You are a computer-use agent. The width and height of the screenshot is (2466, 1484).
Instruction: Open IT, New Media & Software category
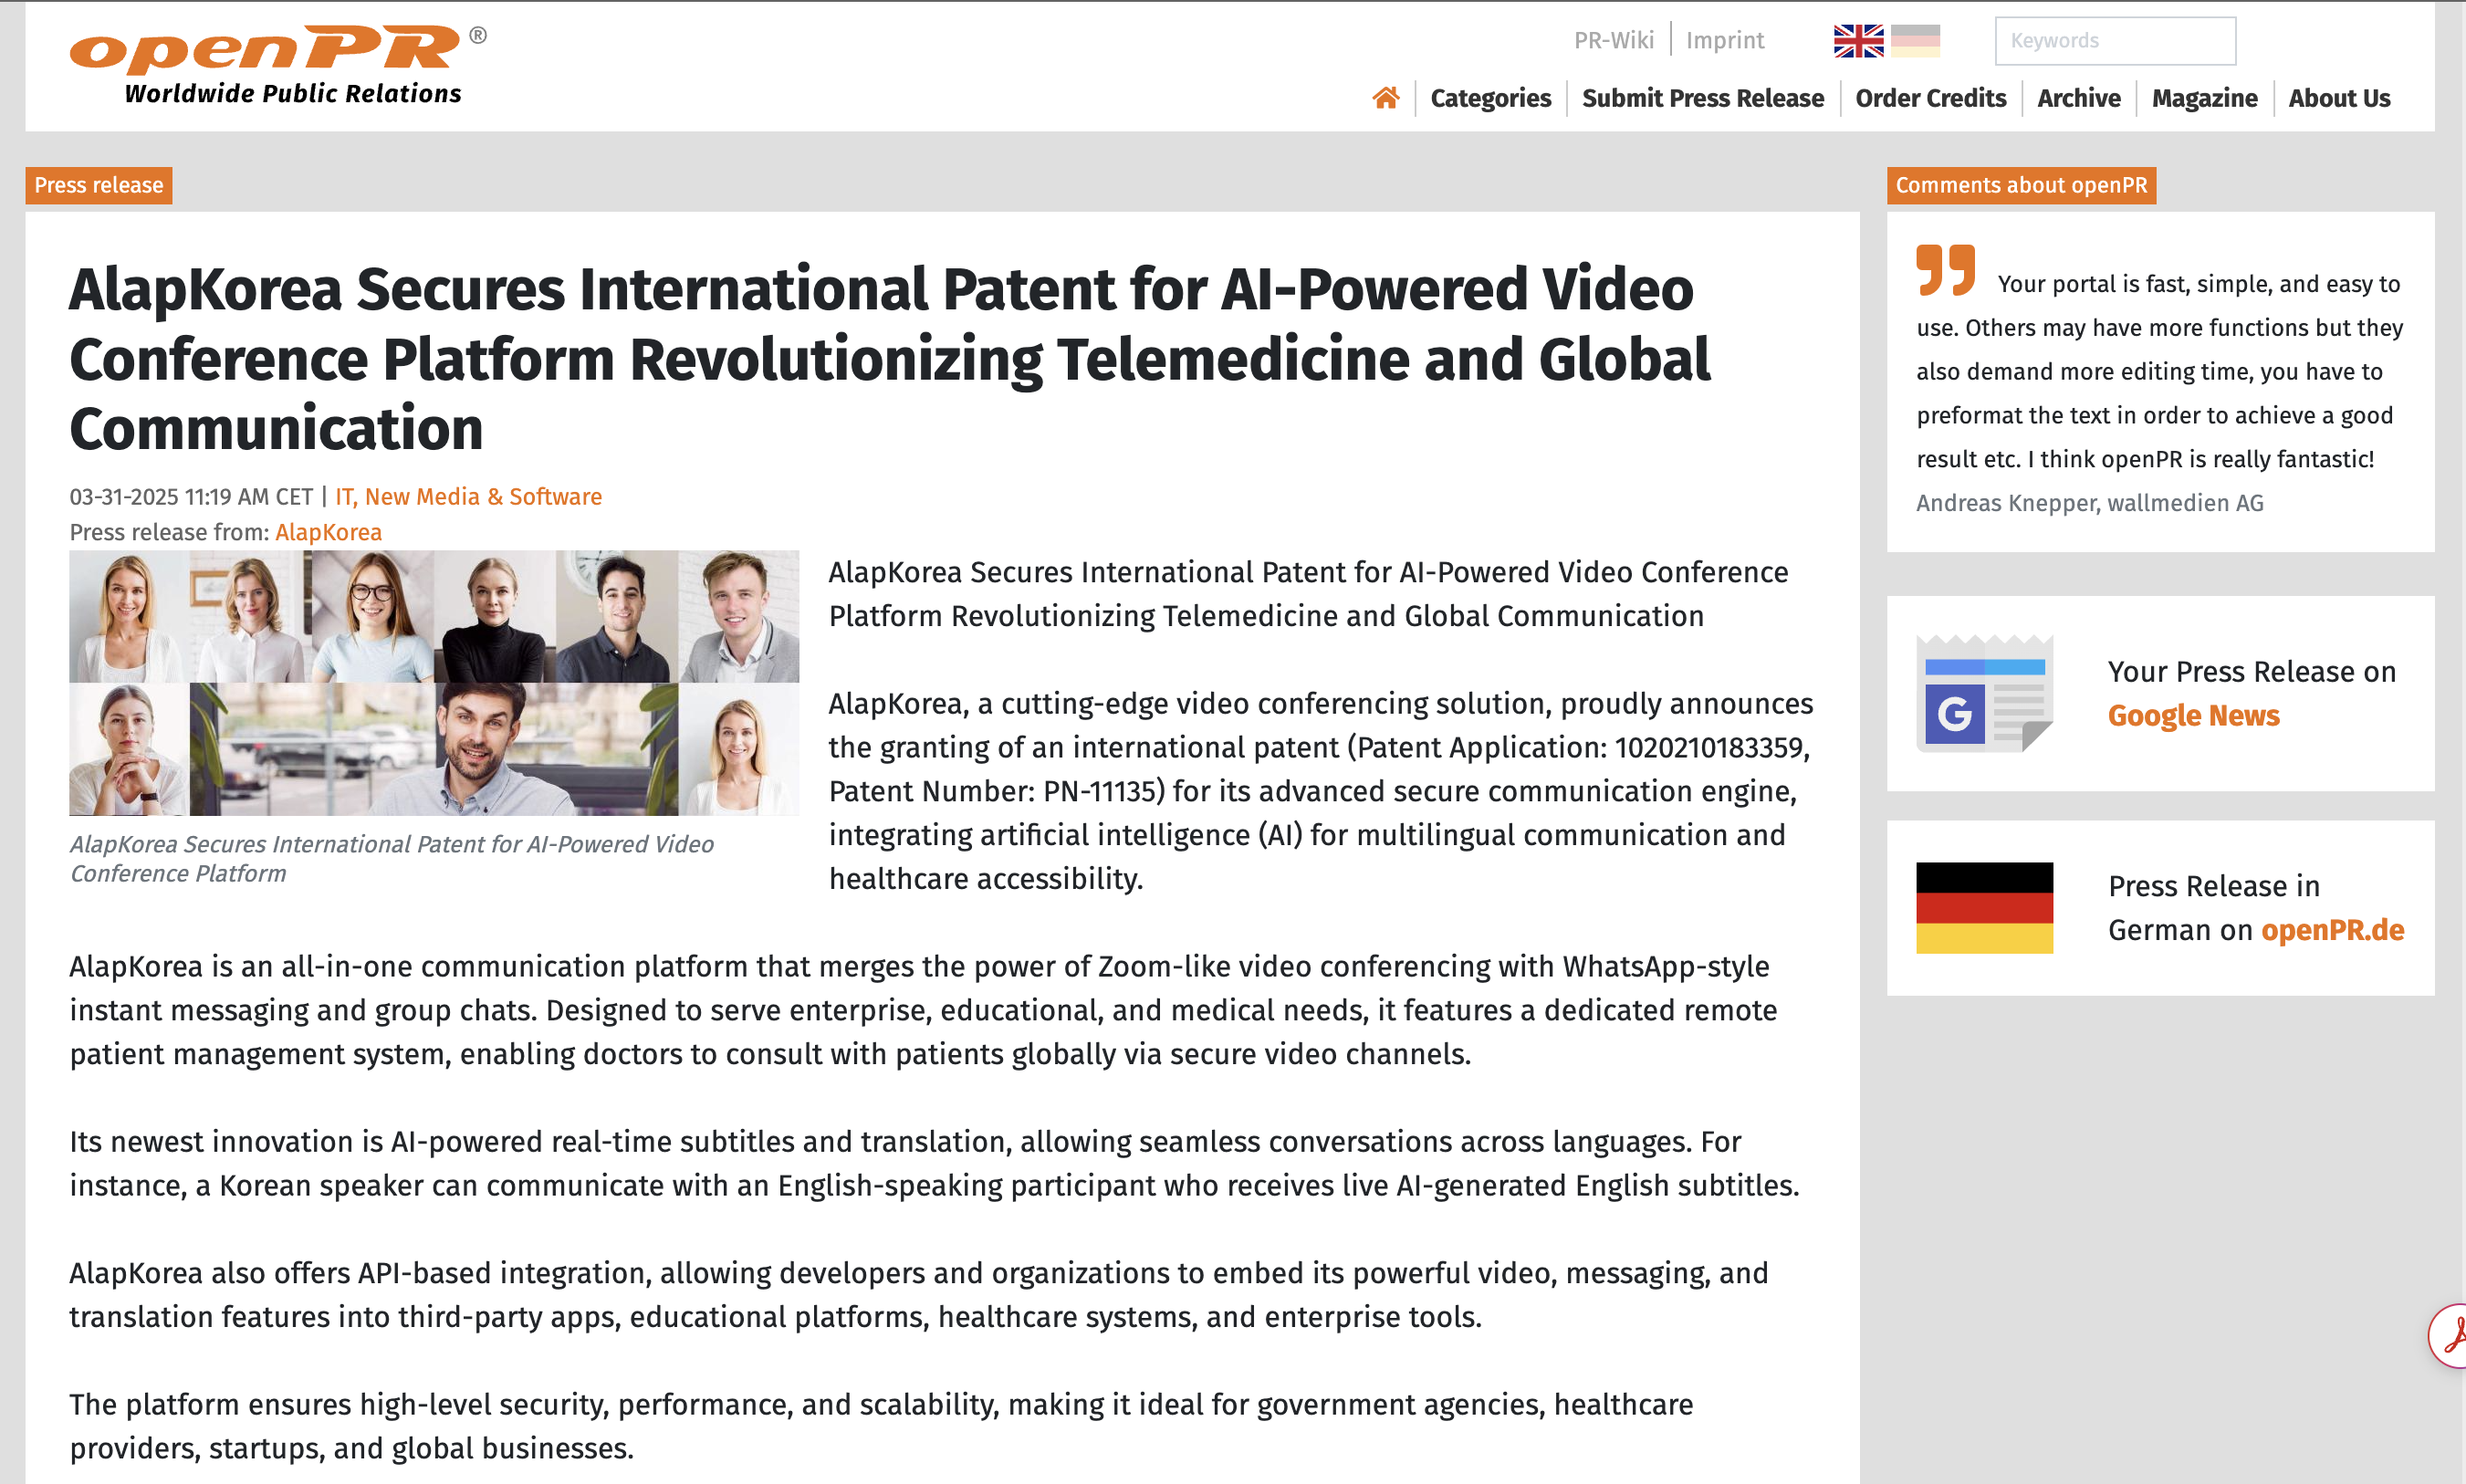tap(468, 497)
